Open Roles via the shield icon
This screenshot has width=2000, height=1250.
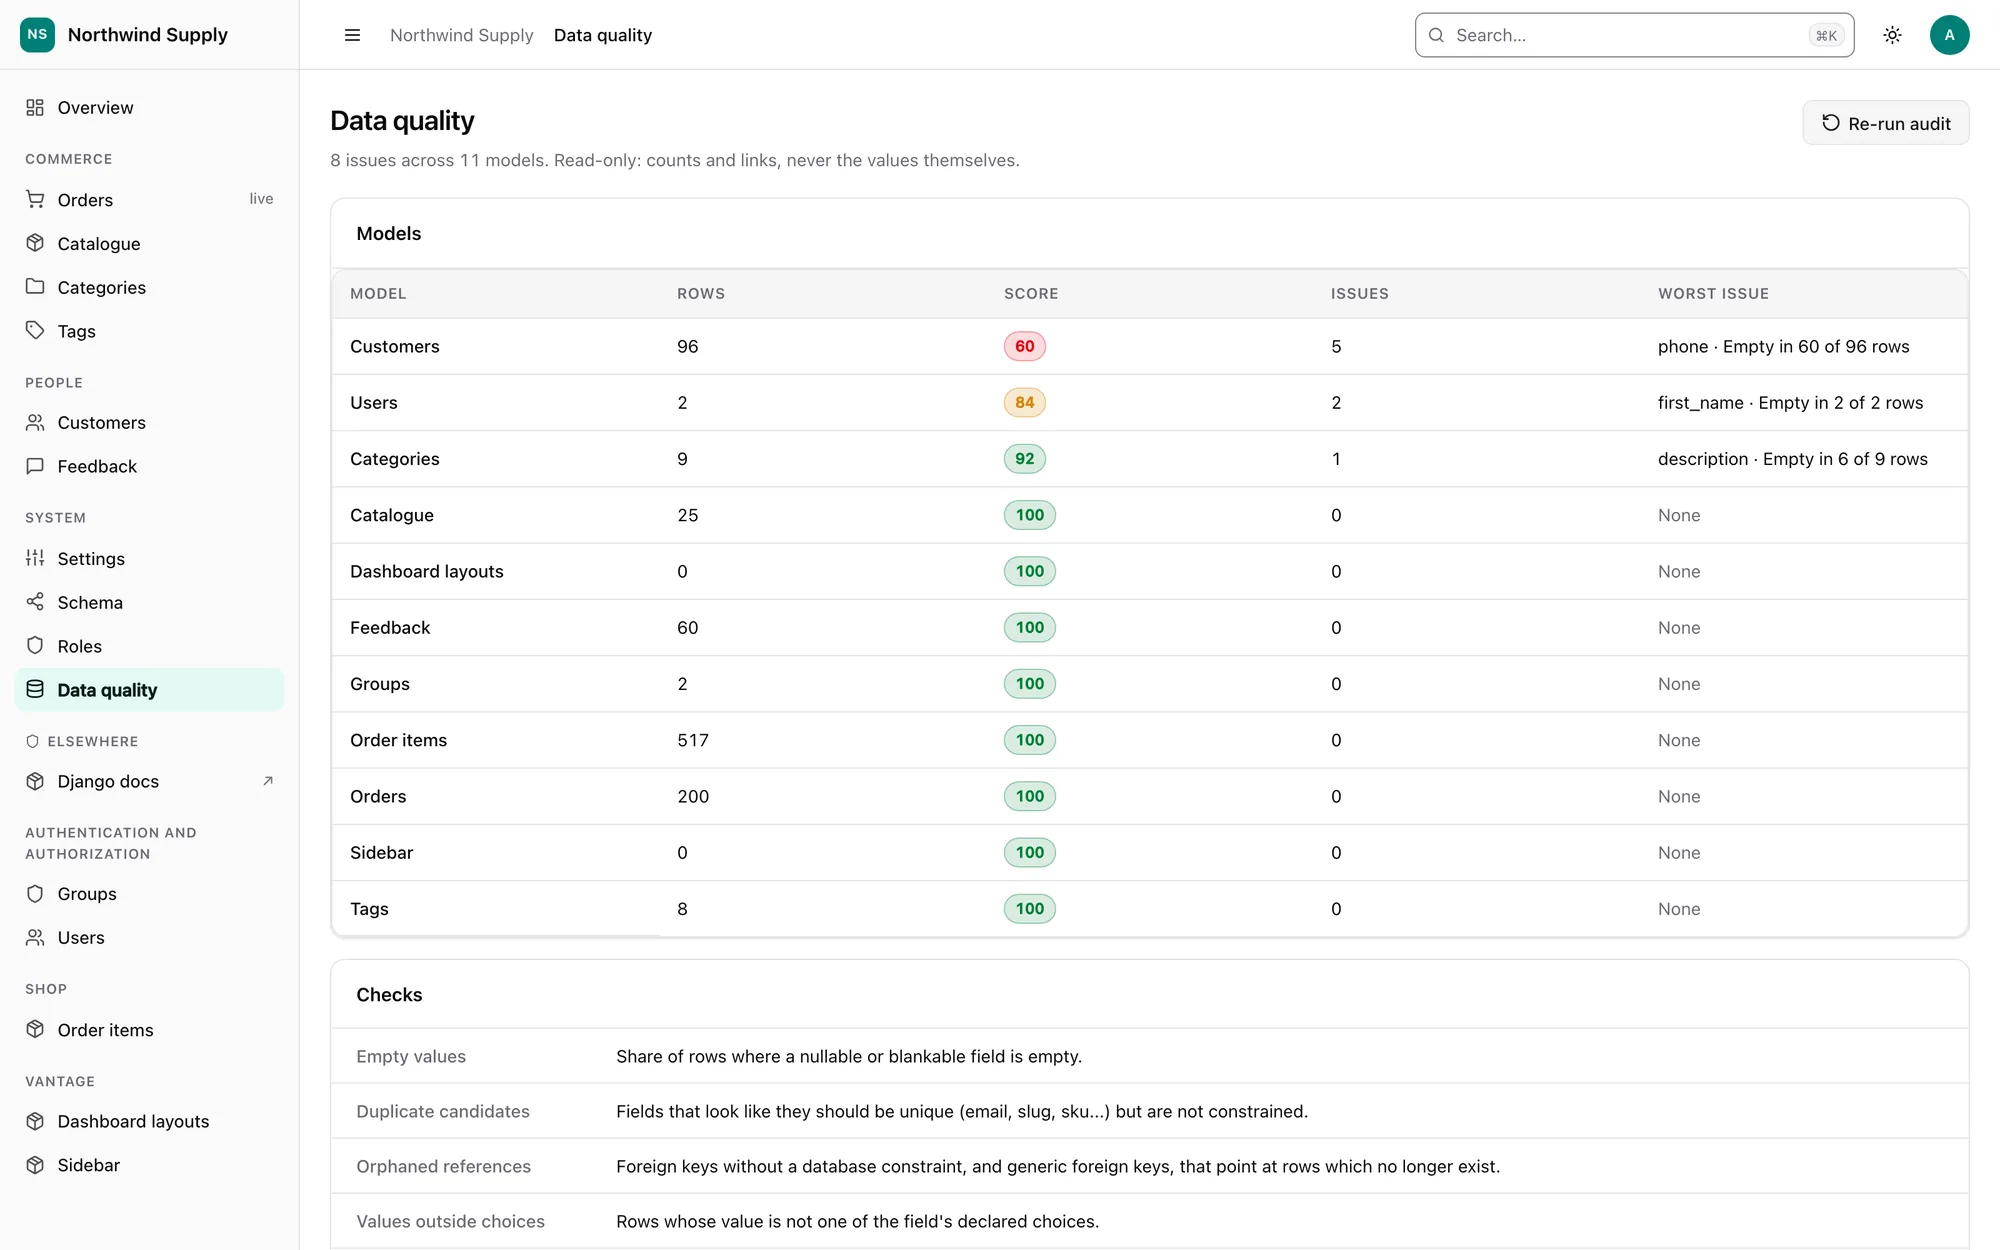(x=35, y=646)
